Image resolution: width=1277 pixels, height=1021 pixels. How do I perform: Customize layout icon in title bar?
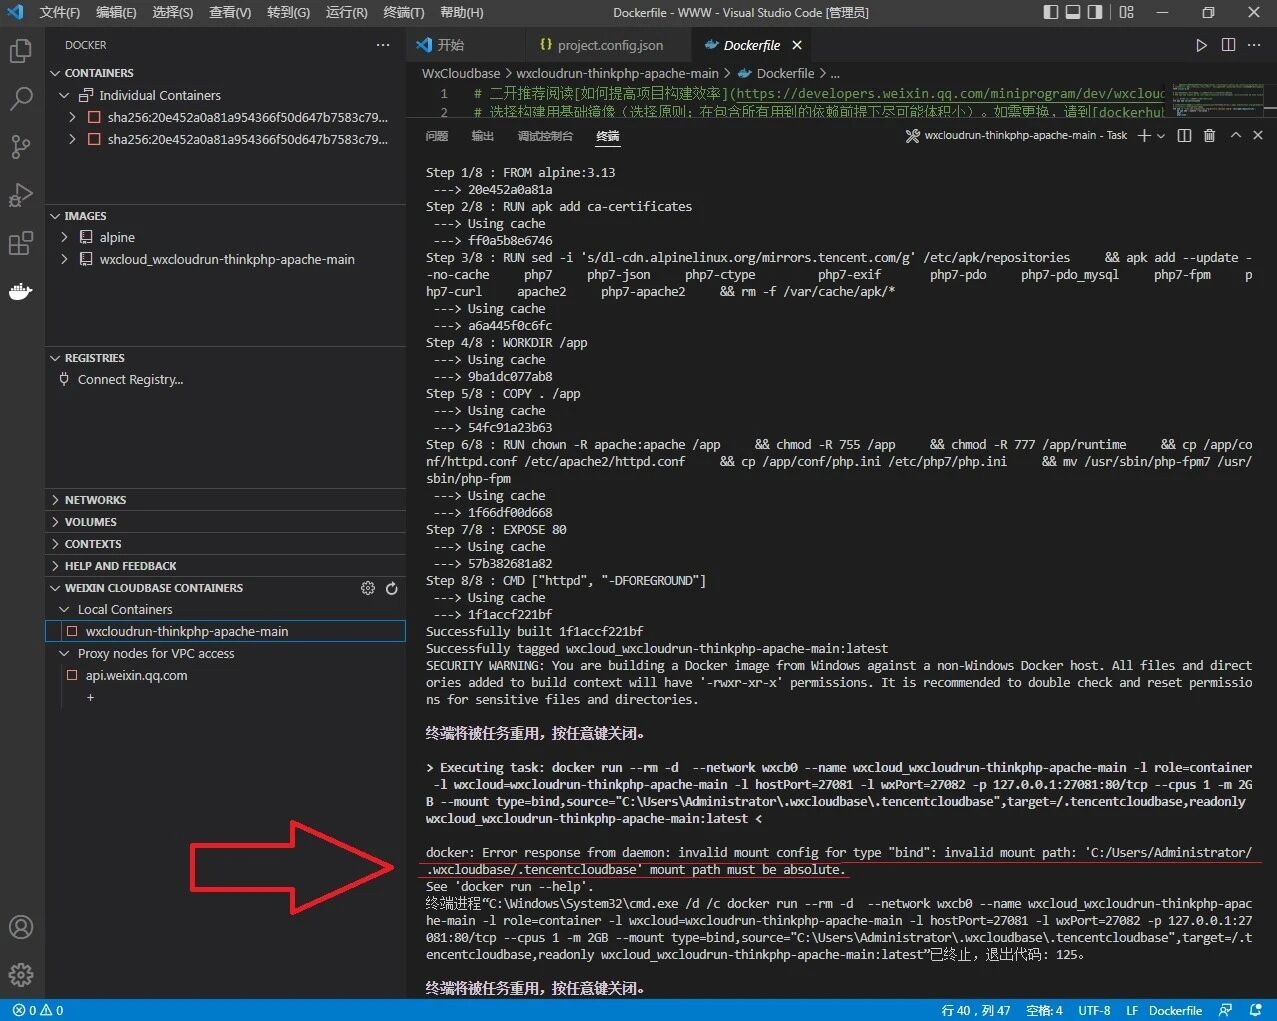[x=1127, y=12]
